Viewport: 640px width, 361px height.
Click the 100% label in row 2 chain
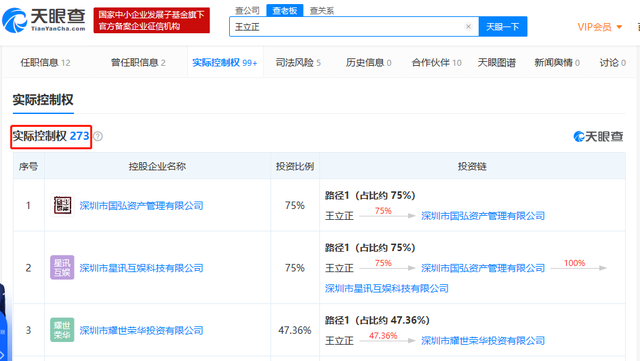tap(574, 263)
